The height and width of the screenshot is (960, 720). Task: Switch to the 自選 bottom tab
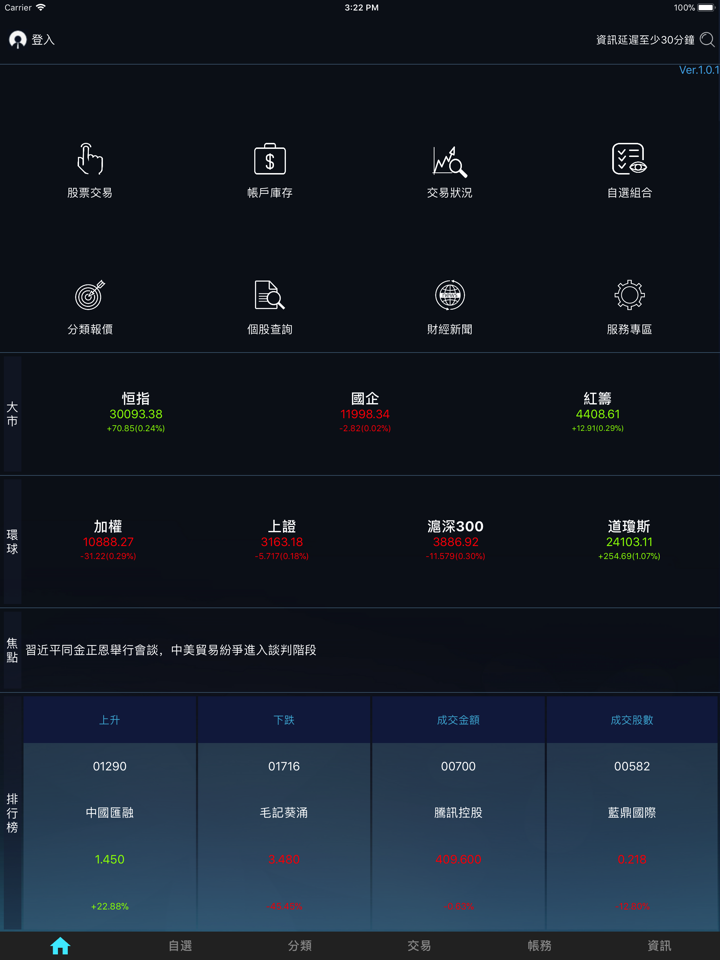[180, 946]
